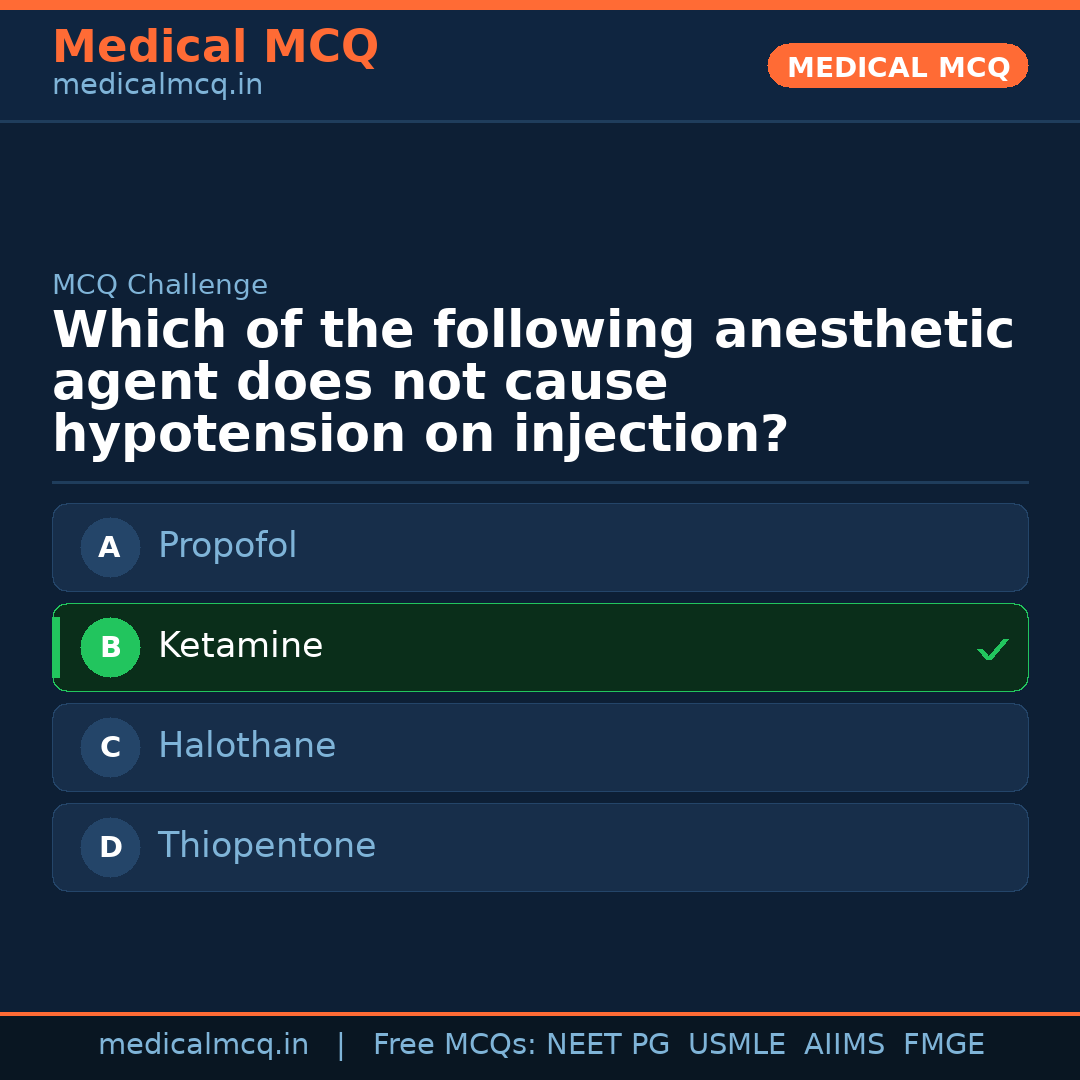Select the Propofol answer option
Image resolution: width=1080 pixels, height=1080 pixels.
tap(540, 547)
